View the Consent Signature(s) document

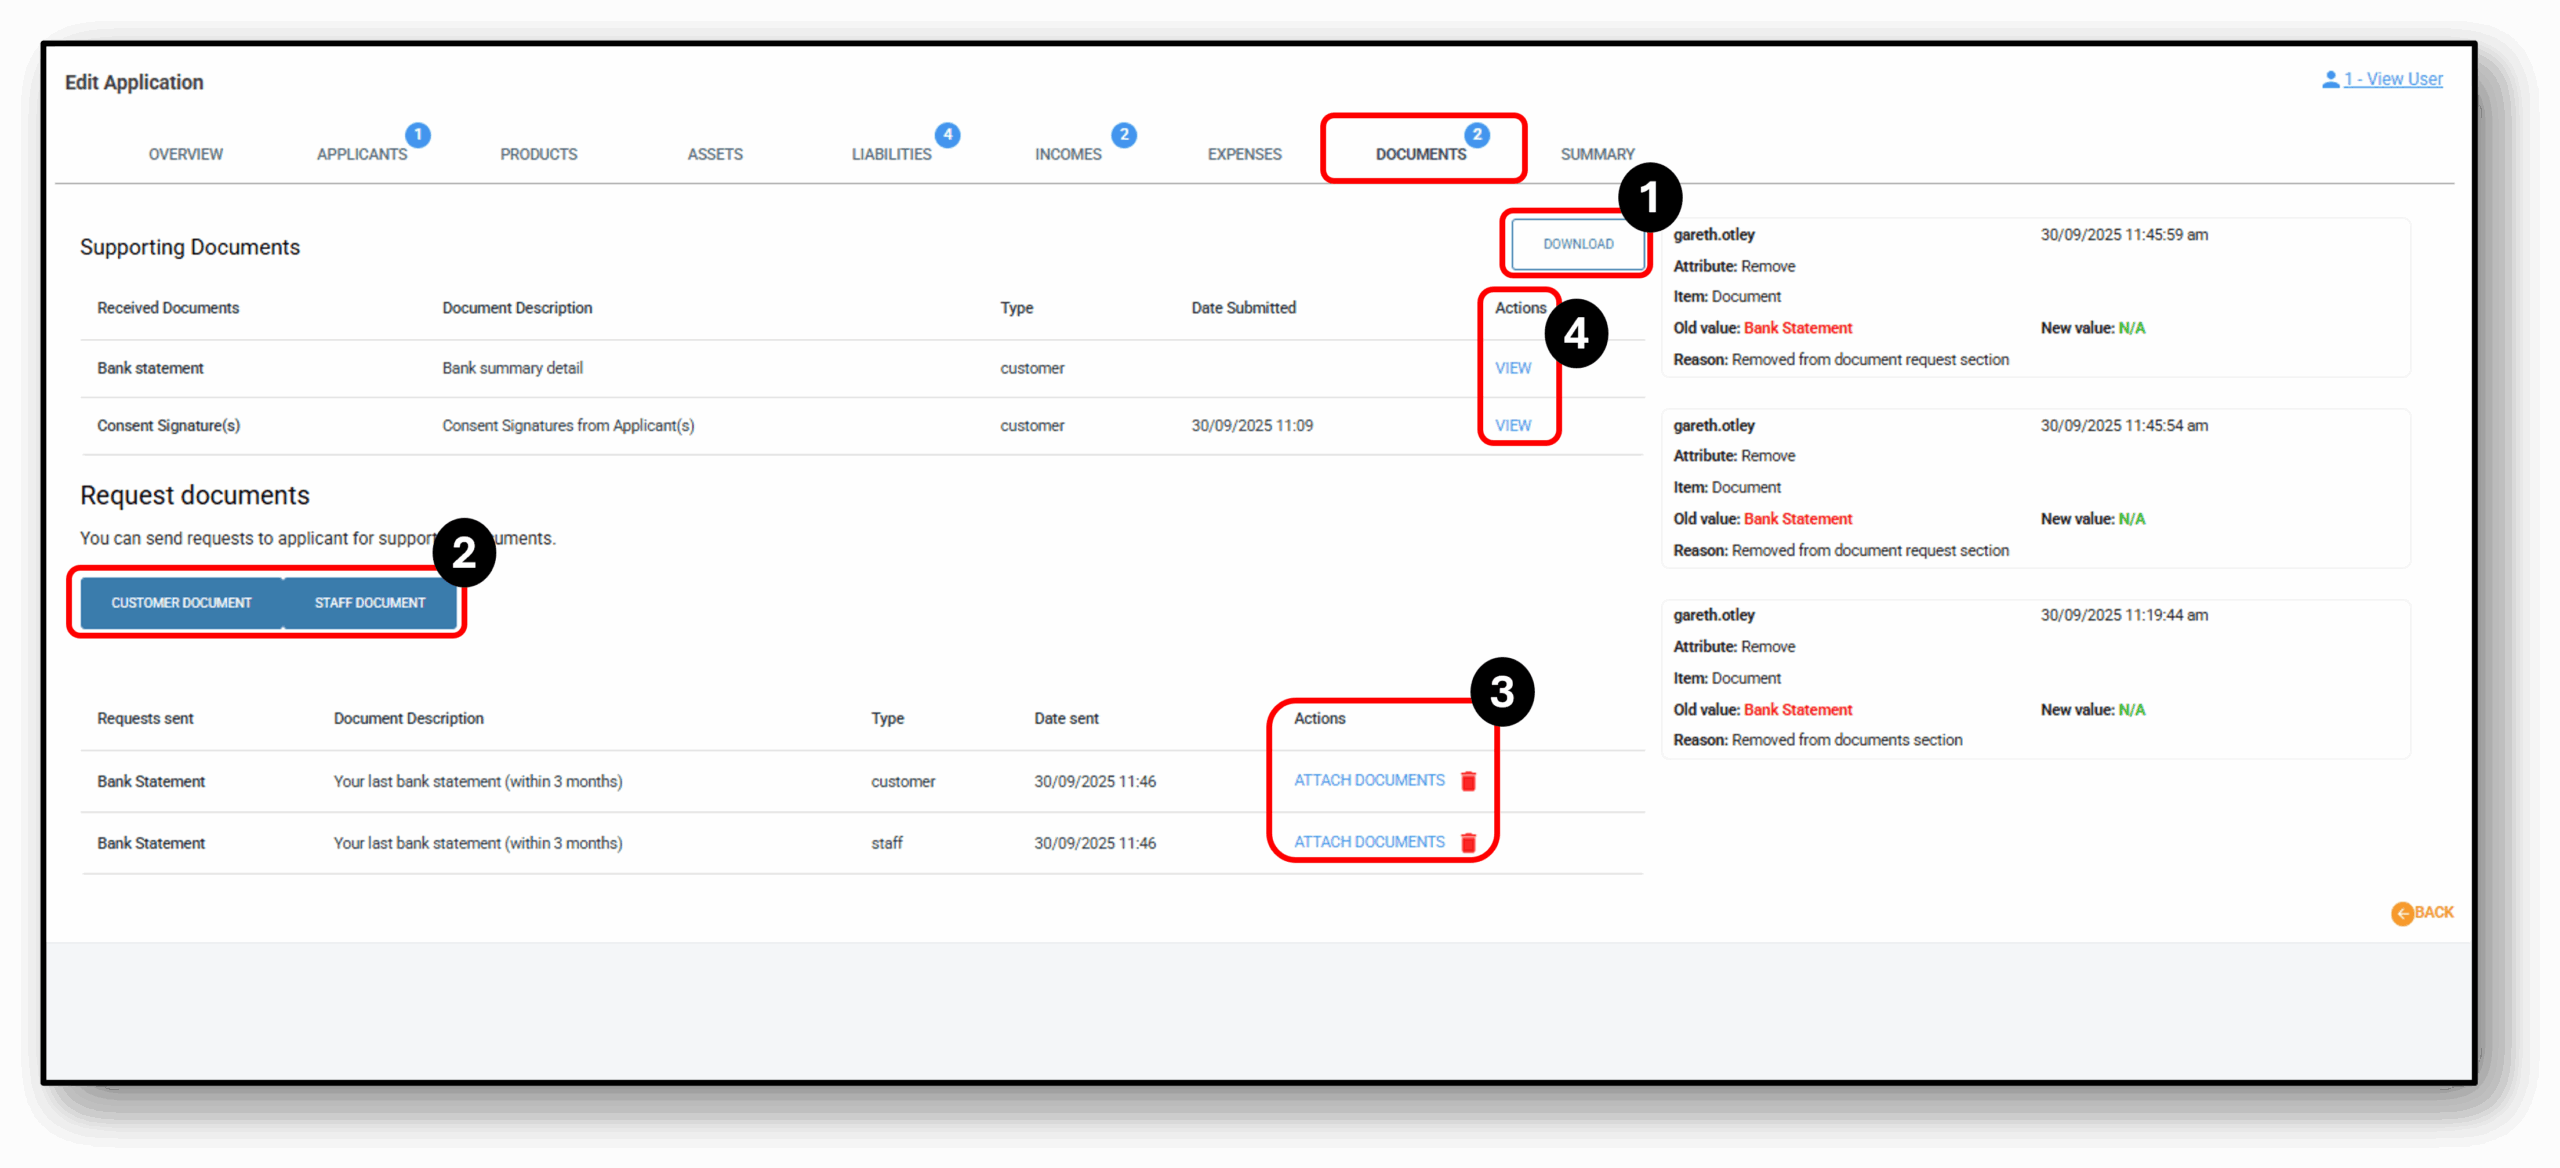(1513, 425)
